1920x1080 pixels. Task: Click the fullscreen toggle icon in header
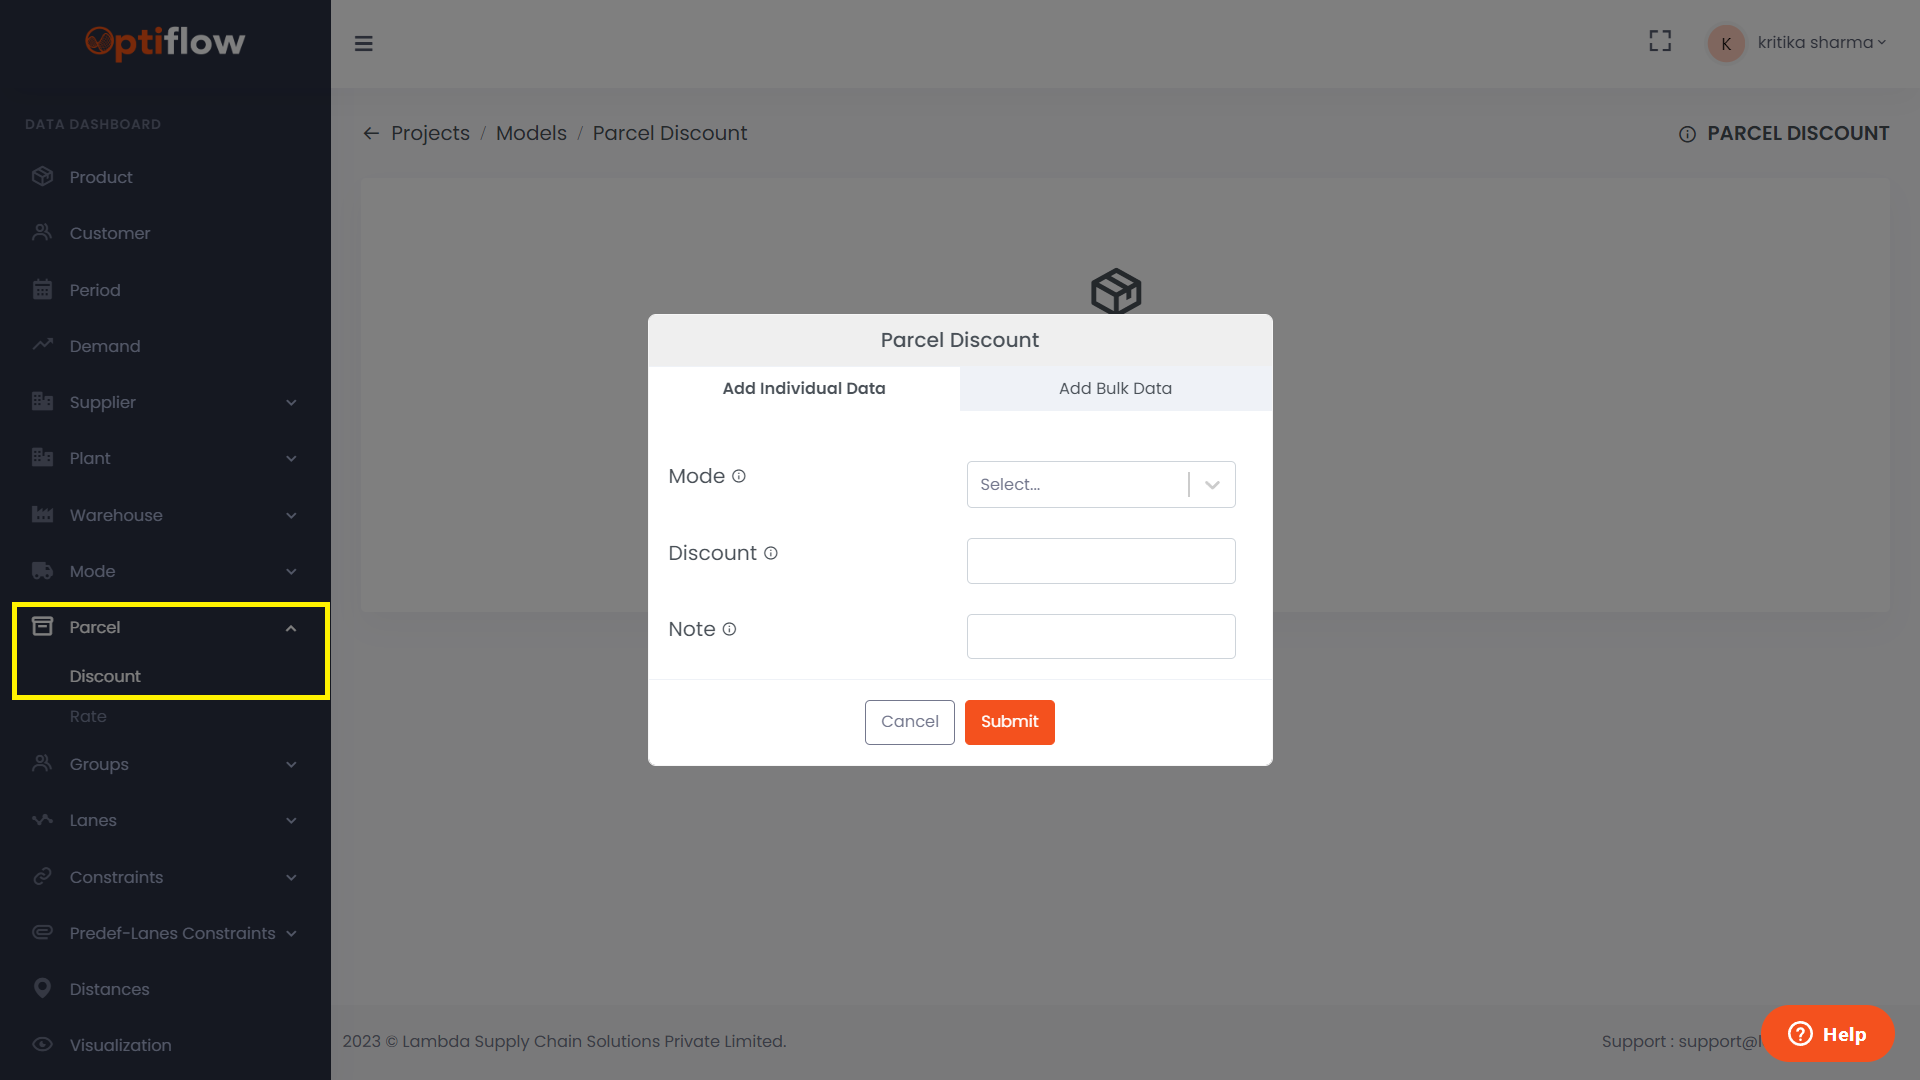[x=1660, y=41]
